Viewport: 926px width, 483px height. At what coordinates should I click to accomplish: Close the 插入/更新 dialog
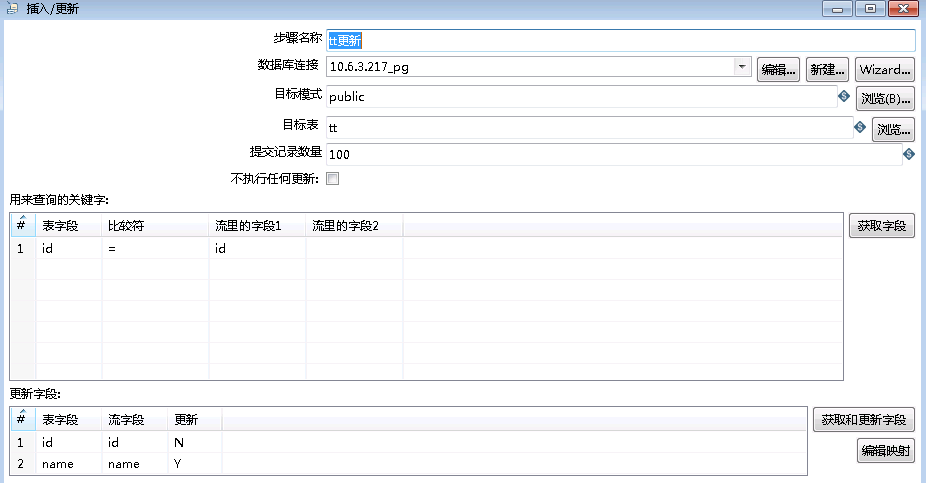pyautogui.click(x=903, y=8)
